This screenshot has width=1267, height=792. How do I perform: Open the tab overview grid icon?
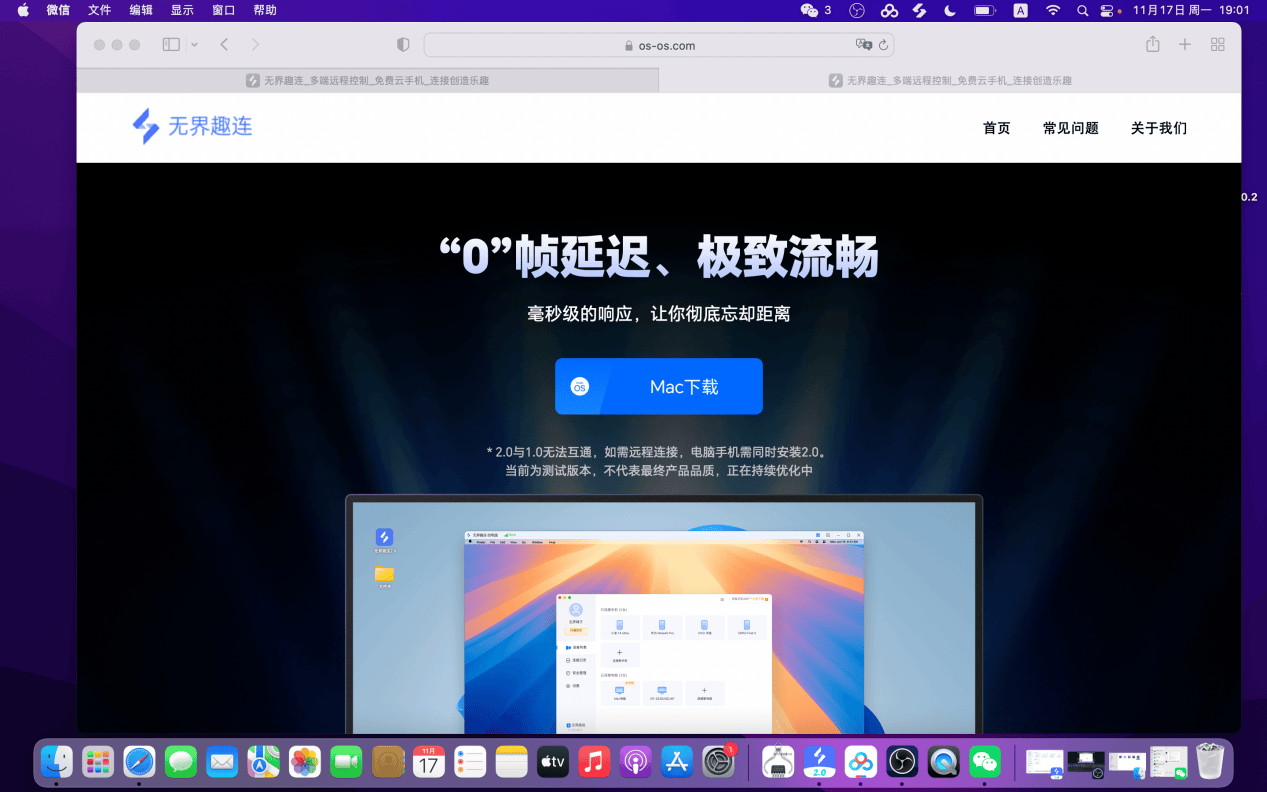[x=1217, y=44]
